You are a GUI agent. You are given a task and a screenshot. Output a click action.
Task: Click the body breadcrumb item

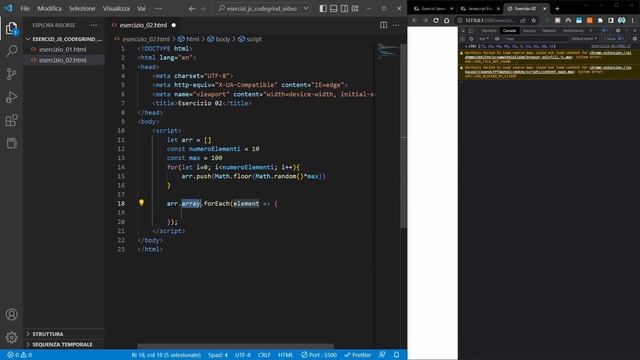219,39
